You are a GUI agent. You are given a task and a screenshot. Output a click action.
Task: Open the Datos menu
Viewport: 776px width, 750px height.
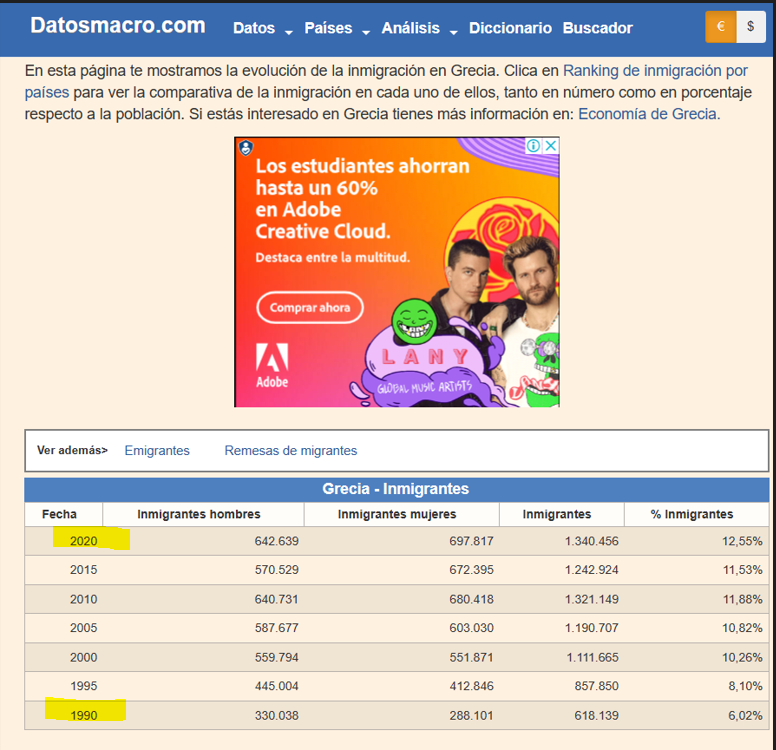(254, 28)
